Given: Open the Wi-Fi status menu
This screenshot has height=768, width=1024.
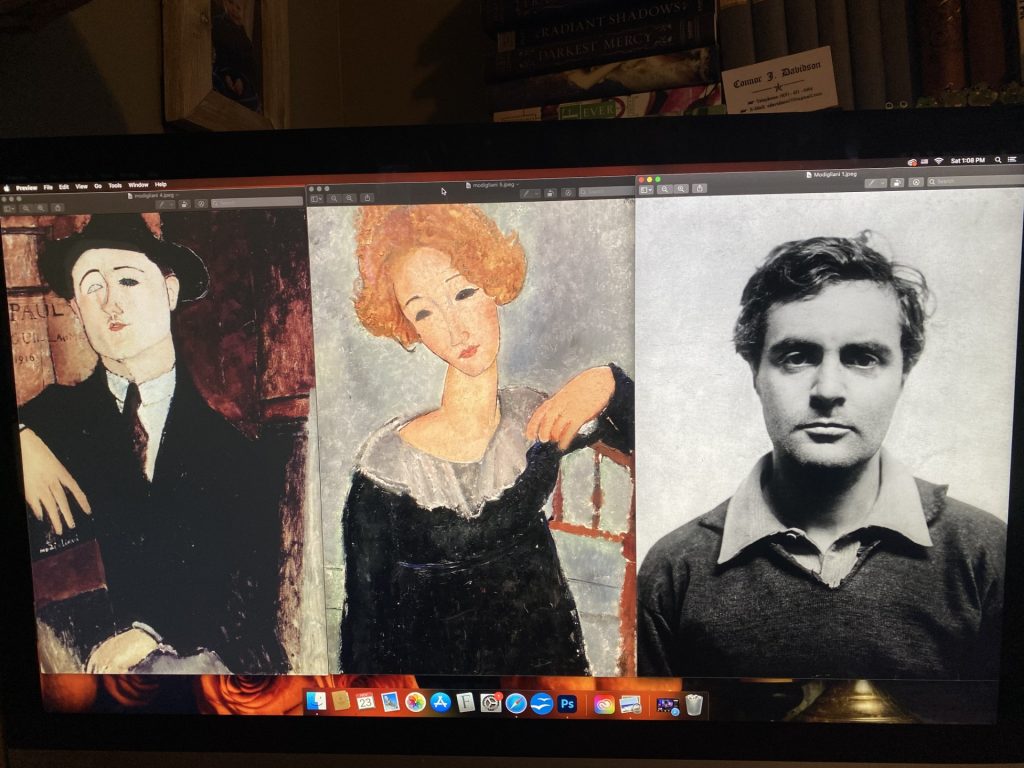Looking at the screenshot, I should (938, 161).
